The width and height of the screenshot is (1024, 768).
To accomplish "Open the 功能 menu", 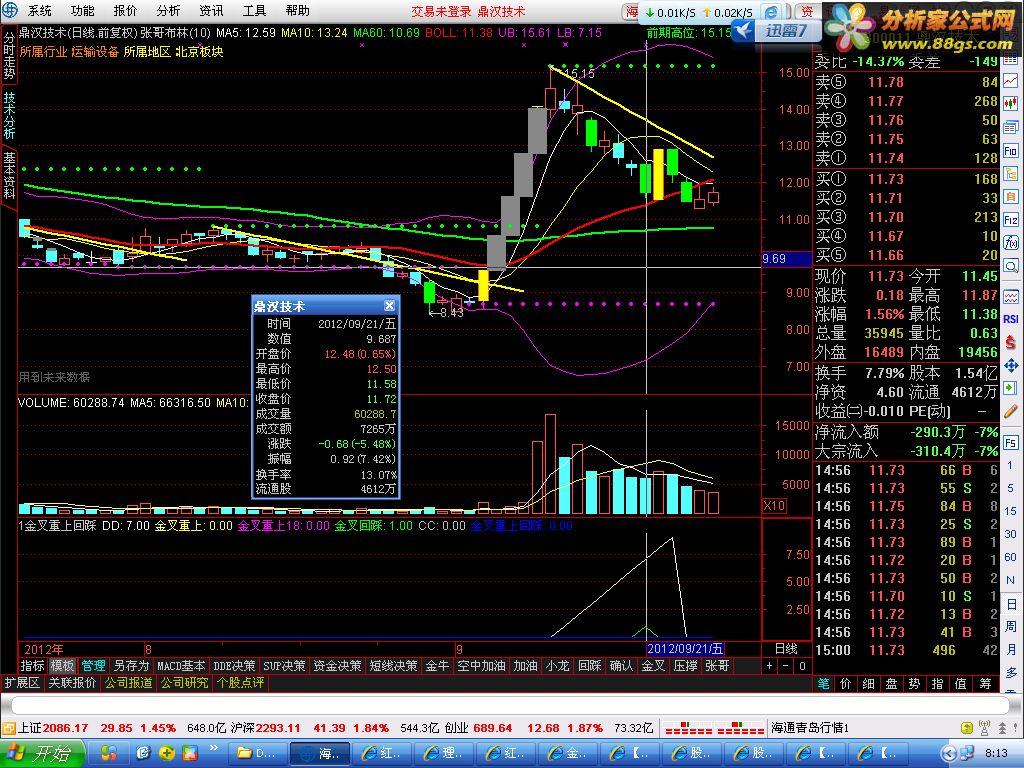I will point(82,10).
